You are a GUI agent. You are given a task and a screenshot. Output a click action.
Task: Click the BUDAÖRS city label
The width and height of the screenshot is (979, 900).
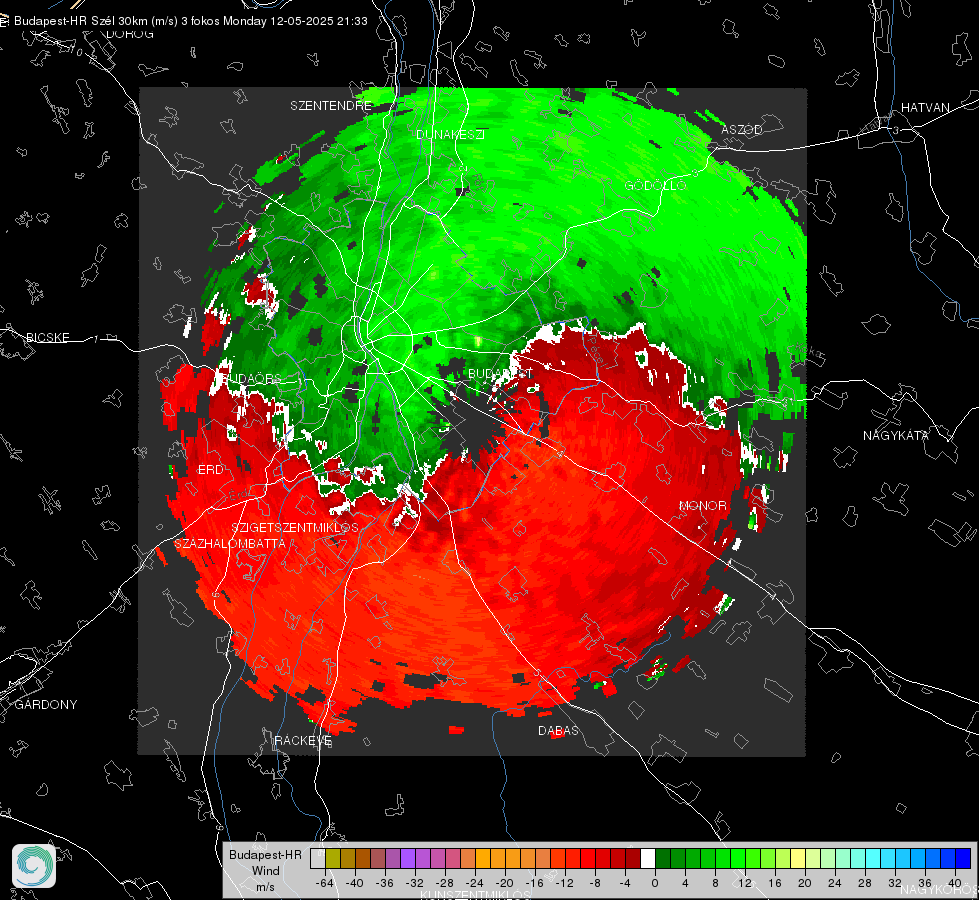click(x=252, y=378)
